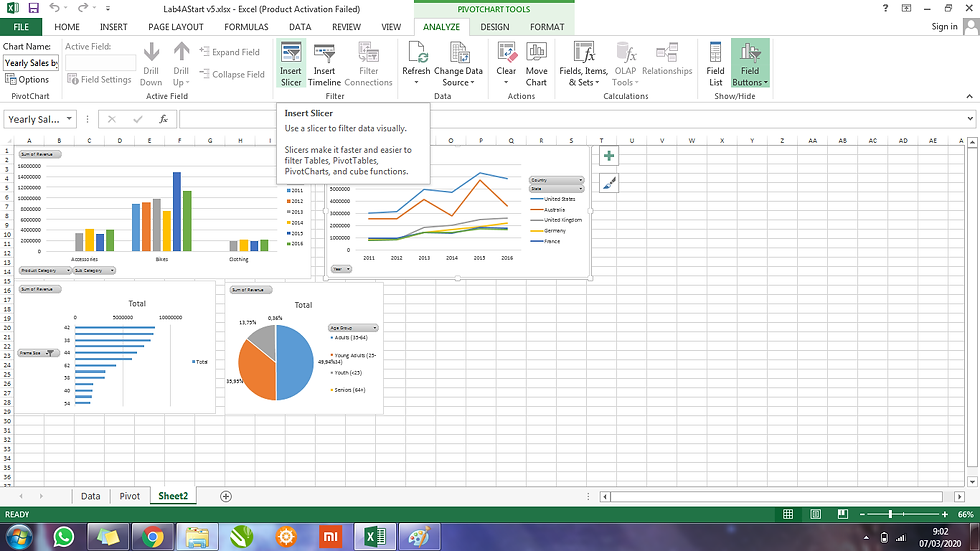Click the Move Chart button
The image size is (980, 551).
pyautogui.click(x=536, y=64)
